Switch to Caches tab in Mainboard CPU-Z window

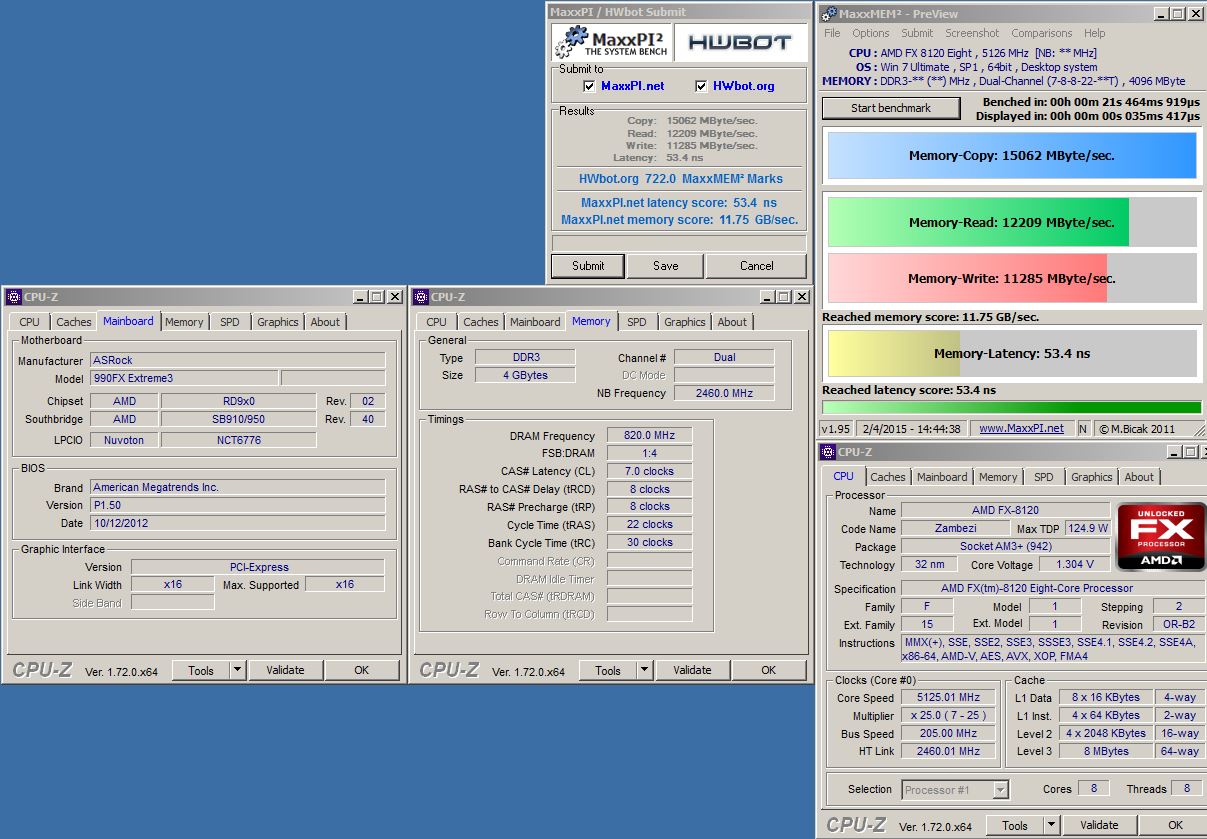coord(74,322)
